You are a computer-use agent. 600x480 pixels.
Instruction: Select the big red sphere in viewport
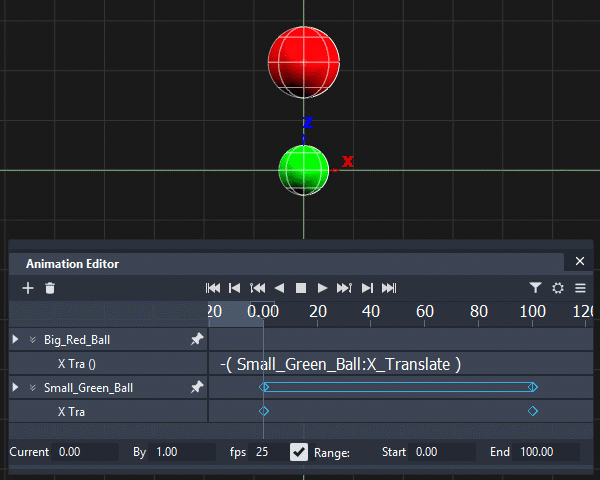(304, 62)
